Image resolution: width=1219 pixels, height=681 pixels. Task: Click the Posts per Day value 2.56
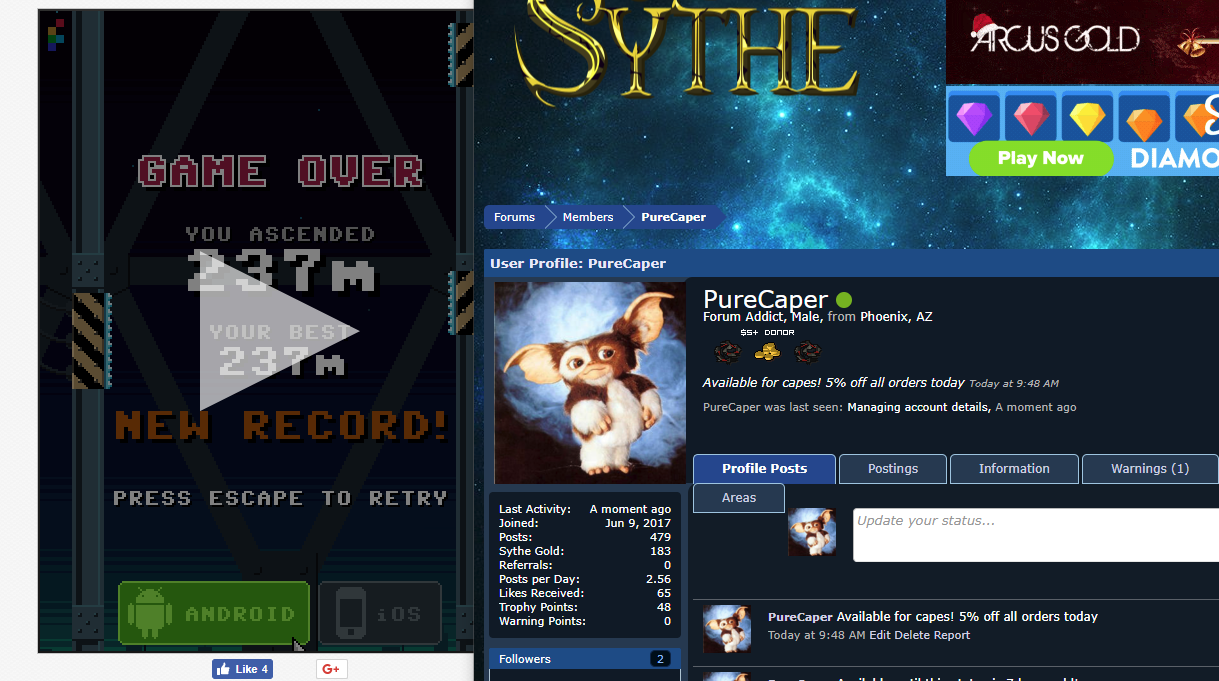(x=658, y=579)
